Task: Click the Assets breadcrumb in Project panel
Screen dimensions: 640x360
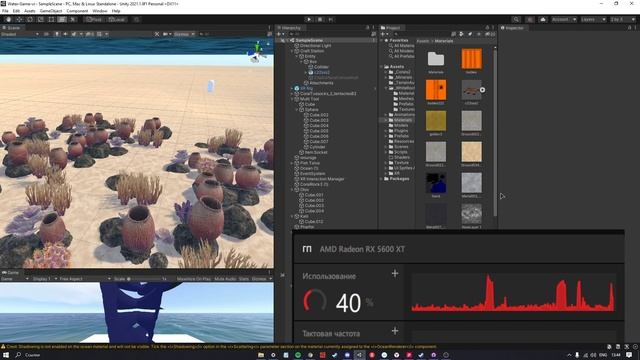Action: click(x=422, y=41)
